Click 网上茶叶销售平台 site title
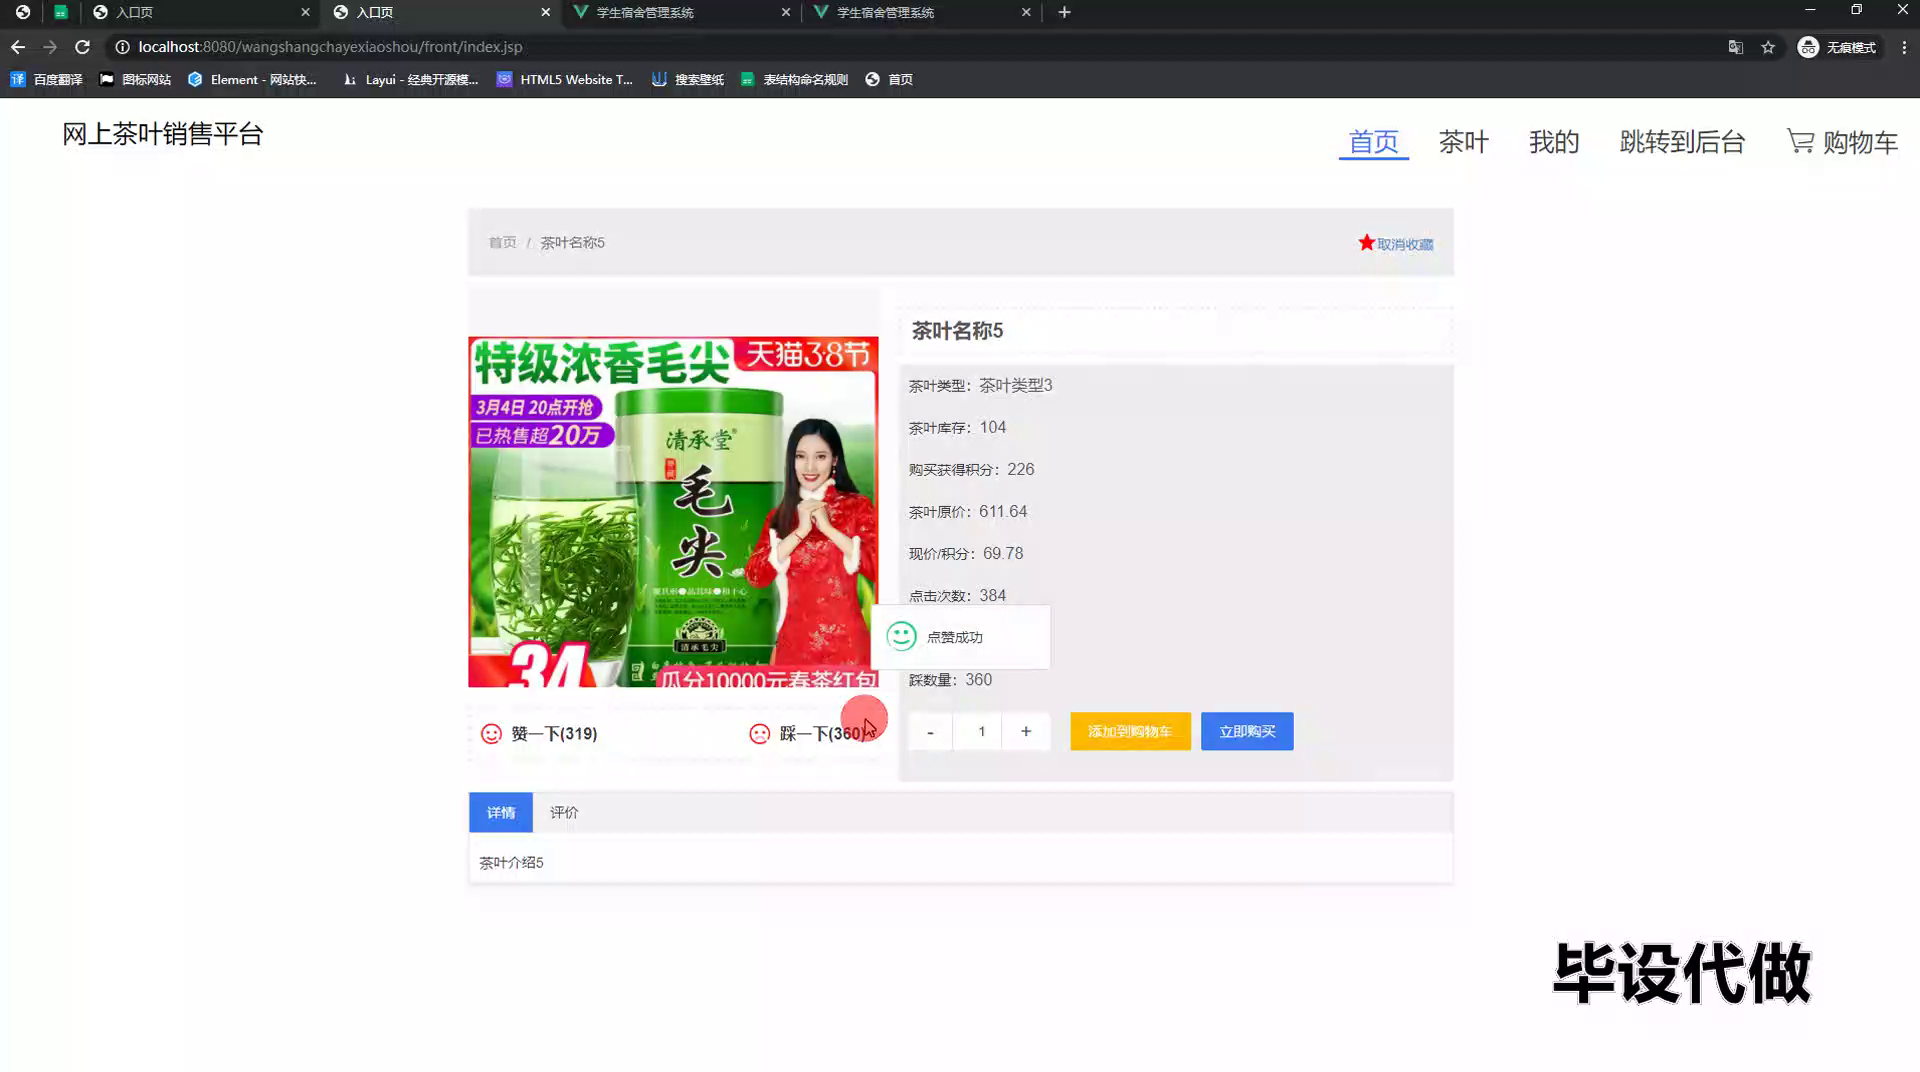The image size is (1920, 1072). pos(163,134)
